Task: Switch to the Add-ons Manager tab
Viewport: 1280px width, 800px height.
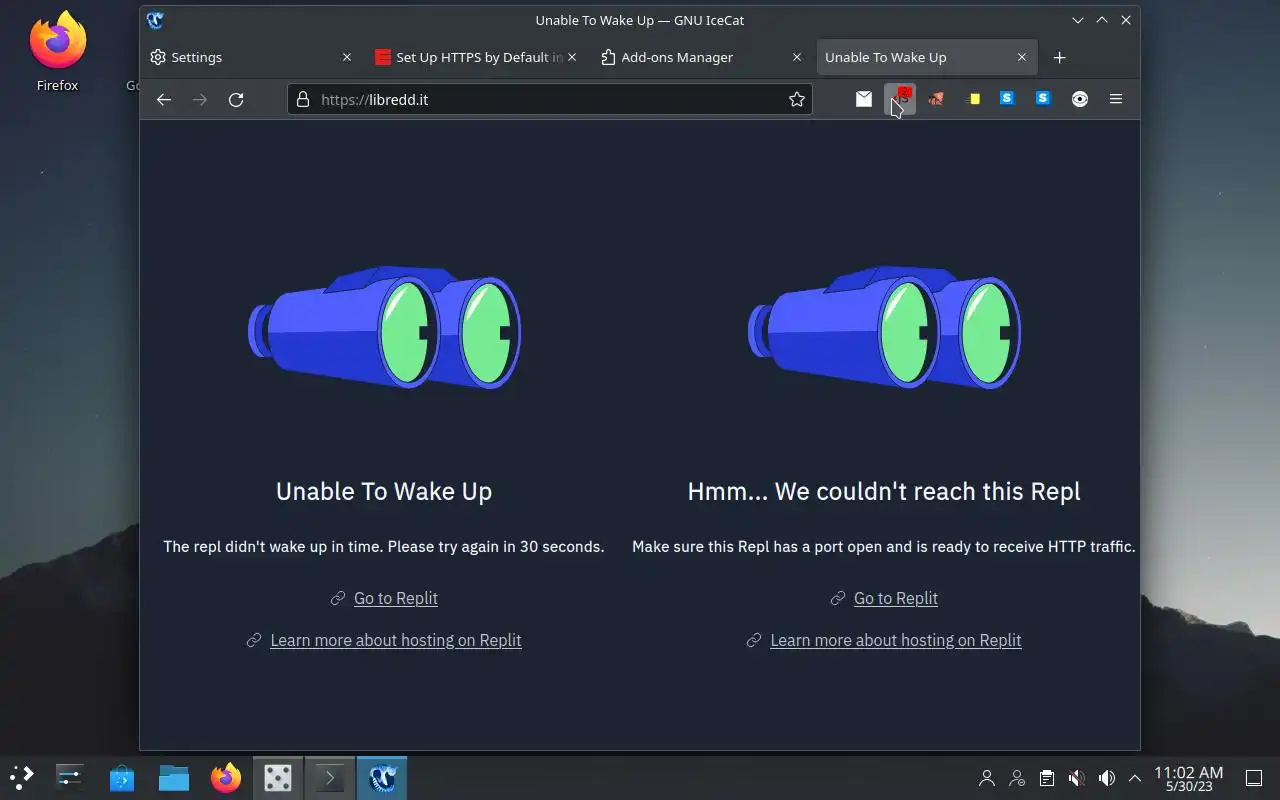Action: pos(701,57)
